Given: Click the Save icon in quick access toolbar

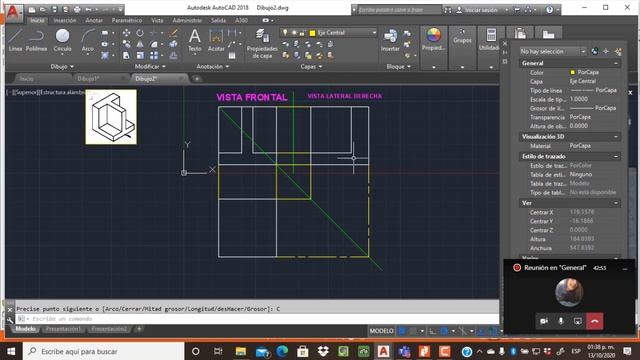Looking at the screenshot, I should click(54, 9).
